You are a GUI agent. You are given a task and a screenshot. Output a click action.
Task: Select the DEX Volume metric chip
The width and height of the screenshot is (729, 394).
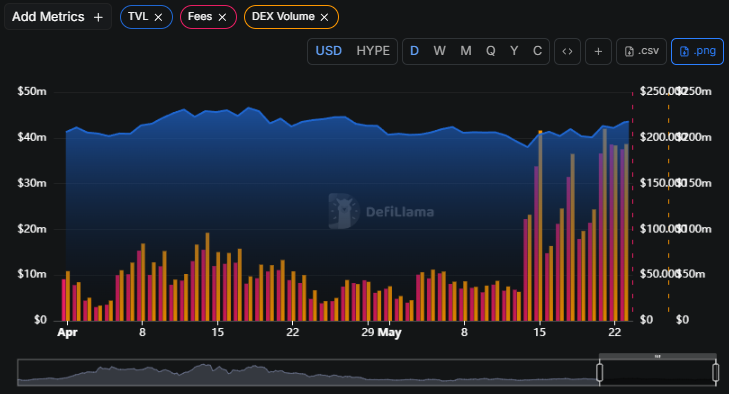[x=291, y=17]
